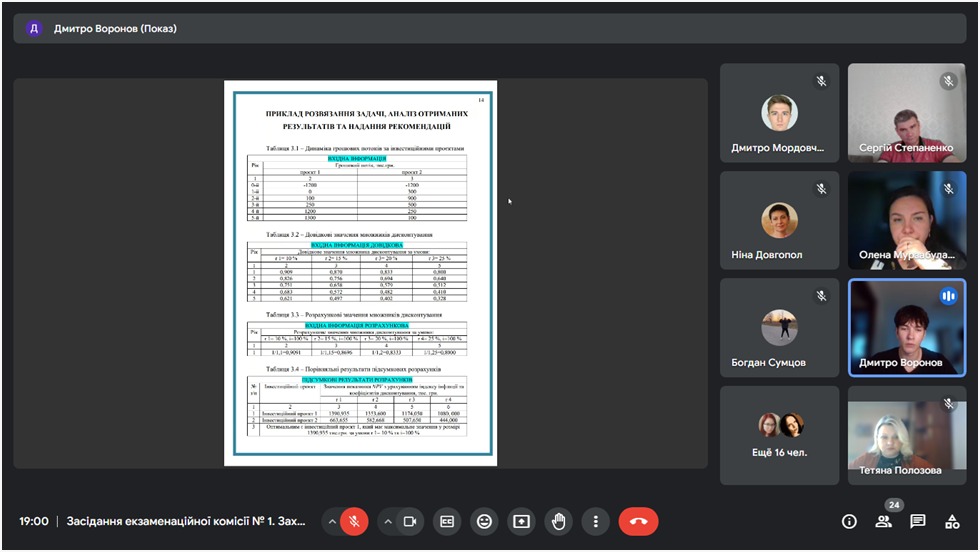Click the present screen icon

[521, 521]
